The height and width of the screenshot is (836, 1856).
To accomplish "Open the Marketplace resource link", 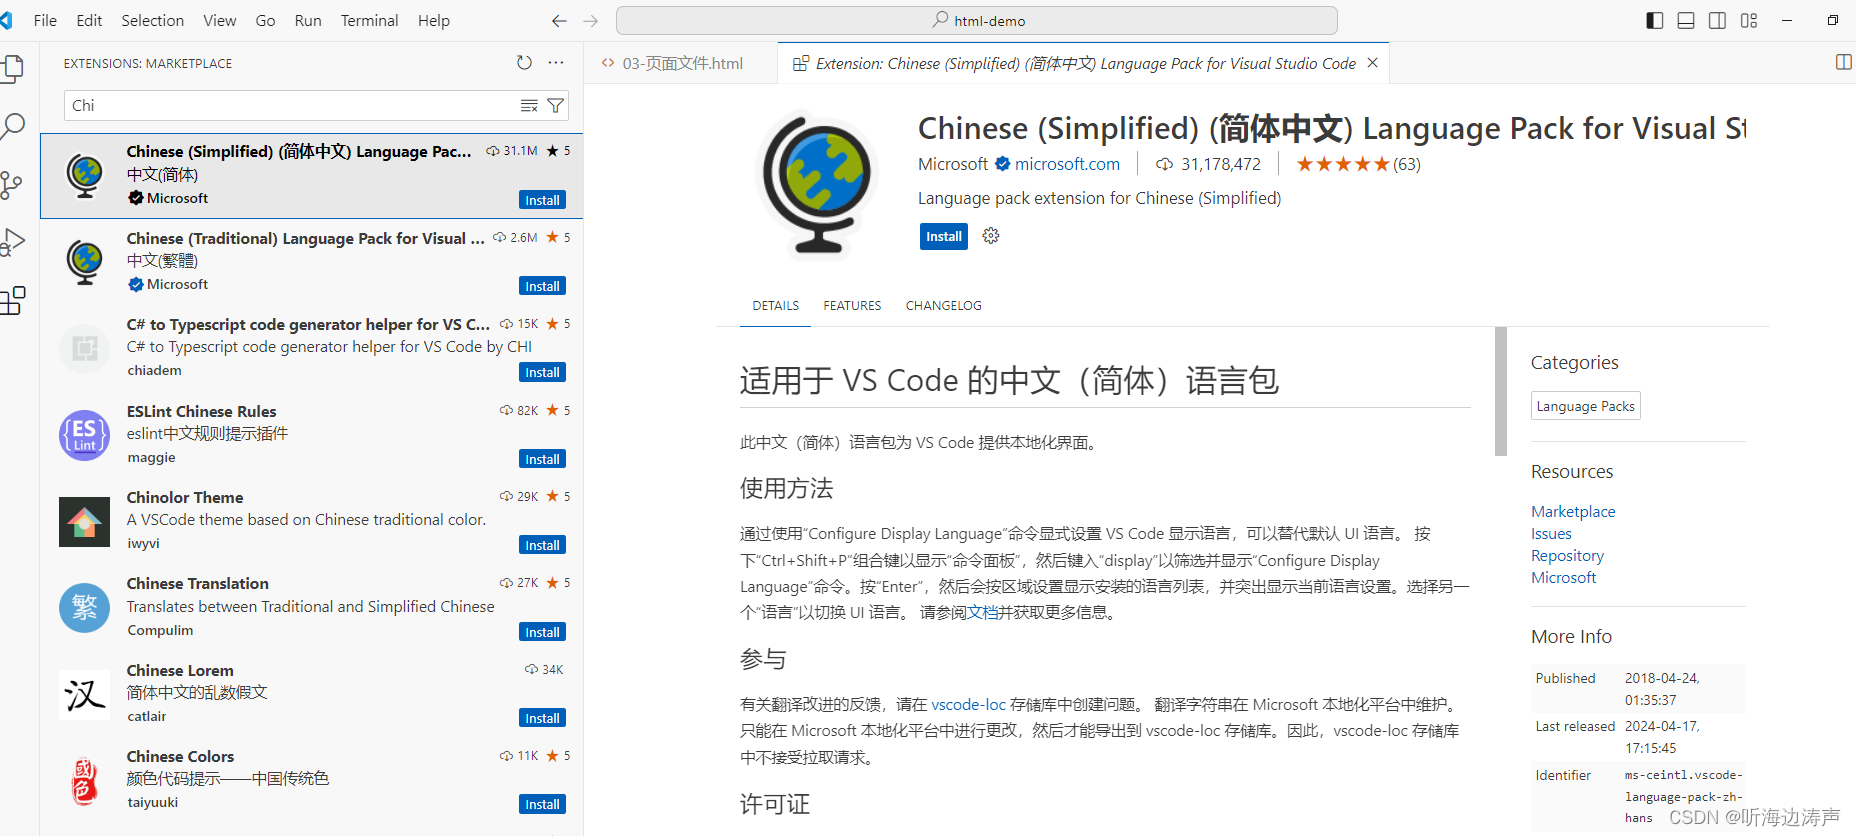I will 1573,512.
